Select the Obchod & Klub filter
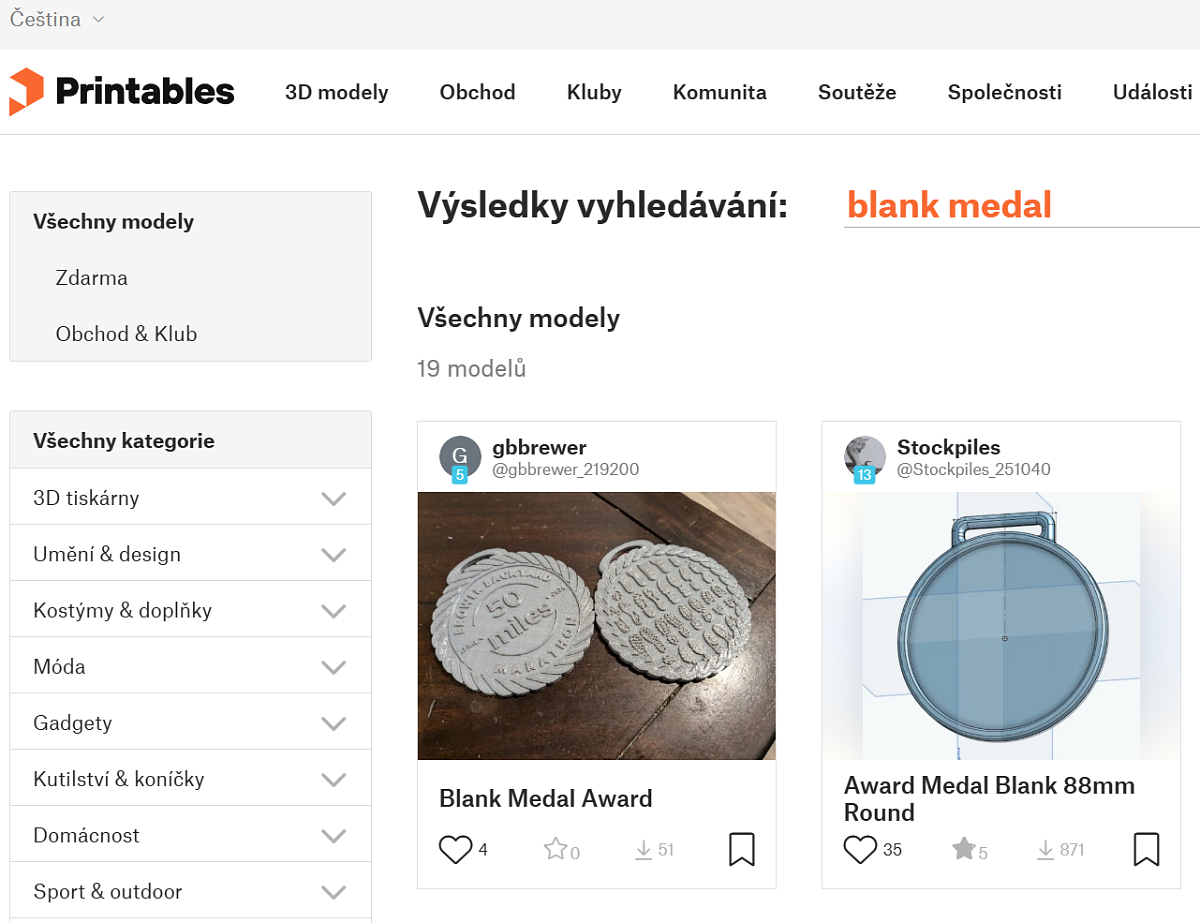Image resolution: width=1200 pixels, height=923 pixels. [x=126, y=334]
